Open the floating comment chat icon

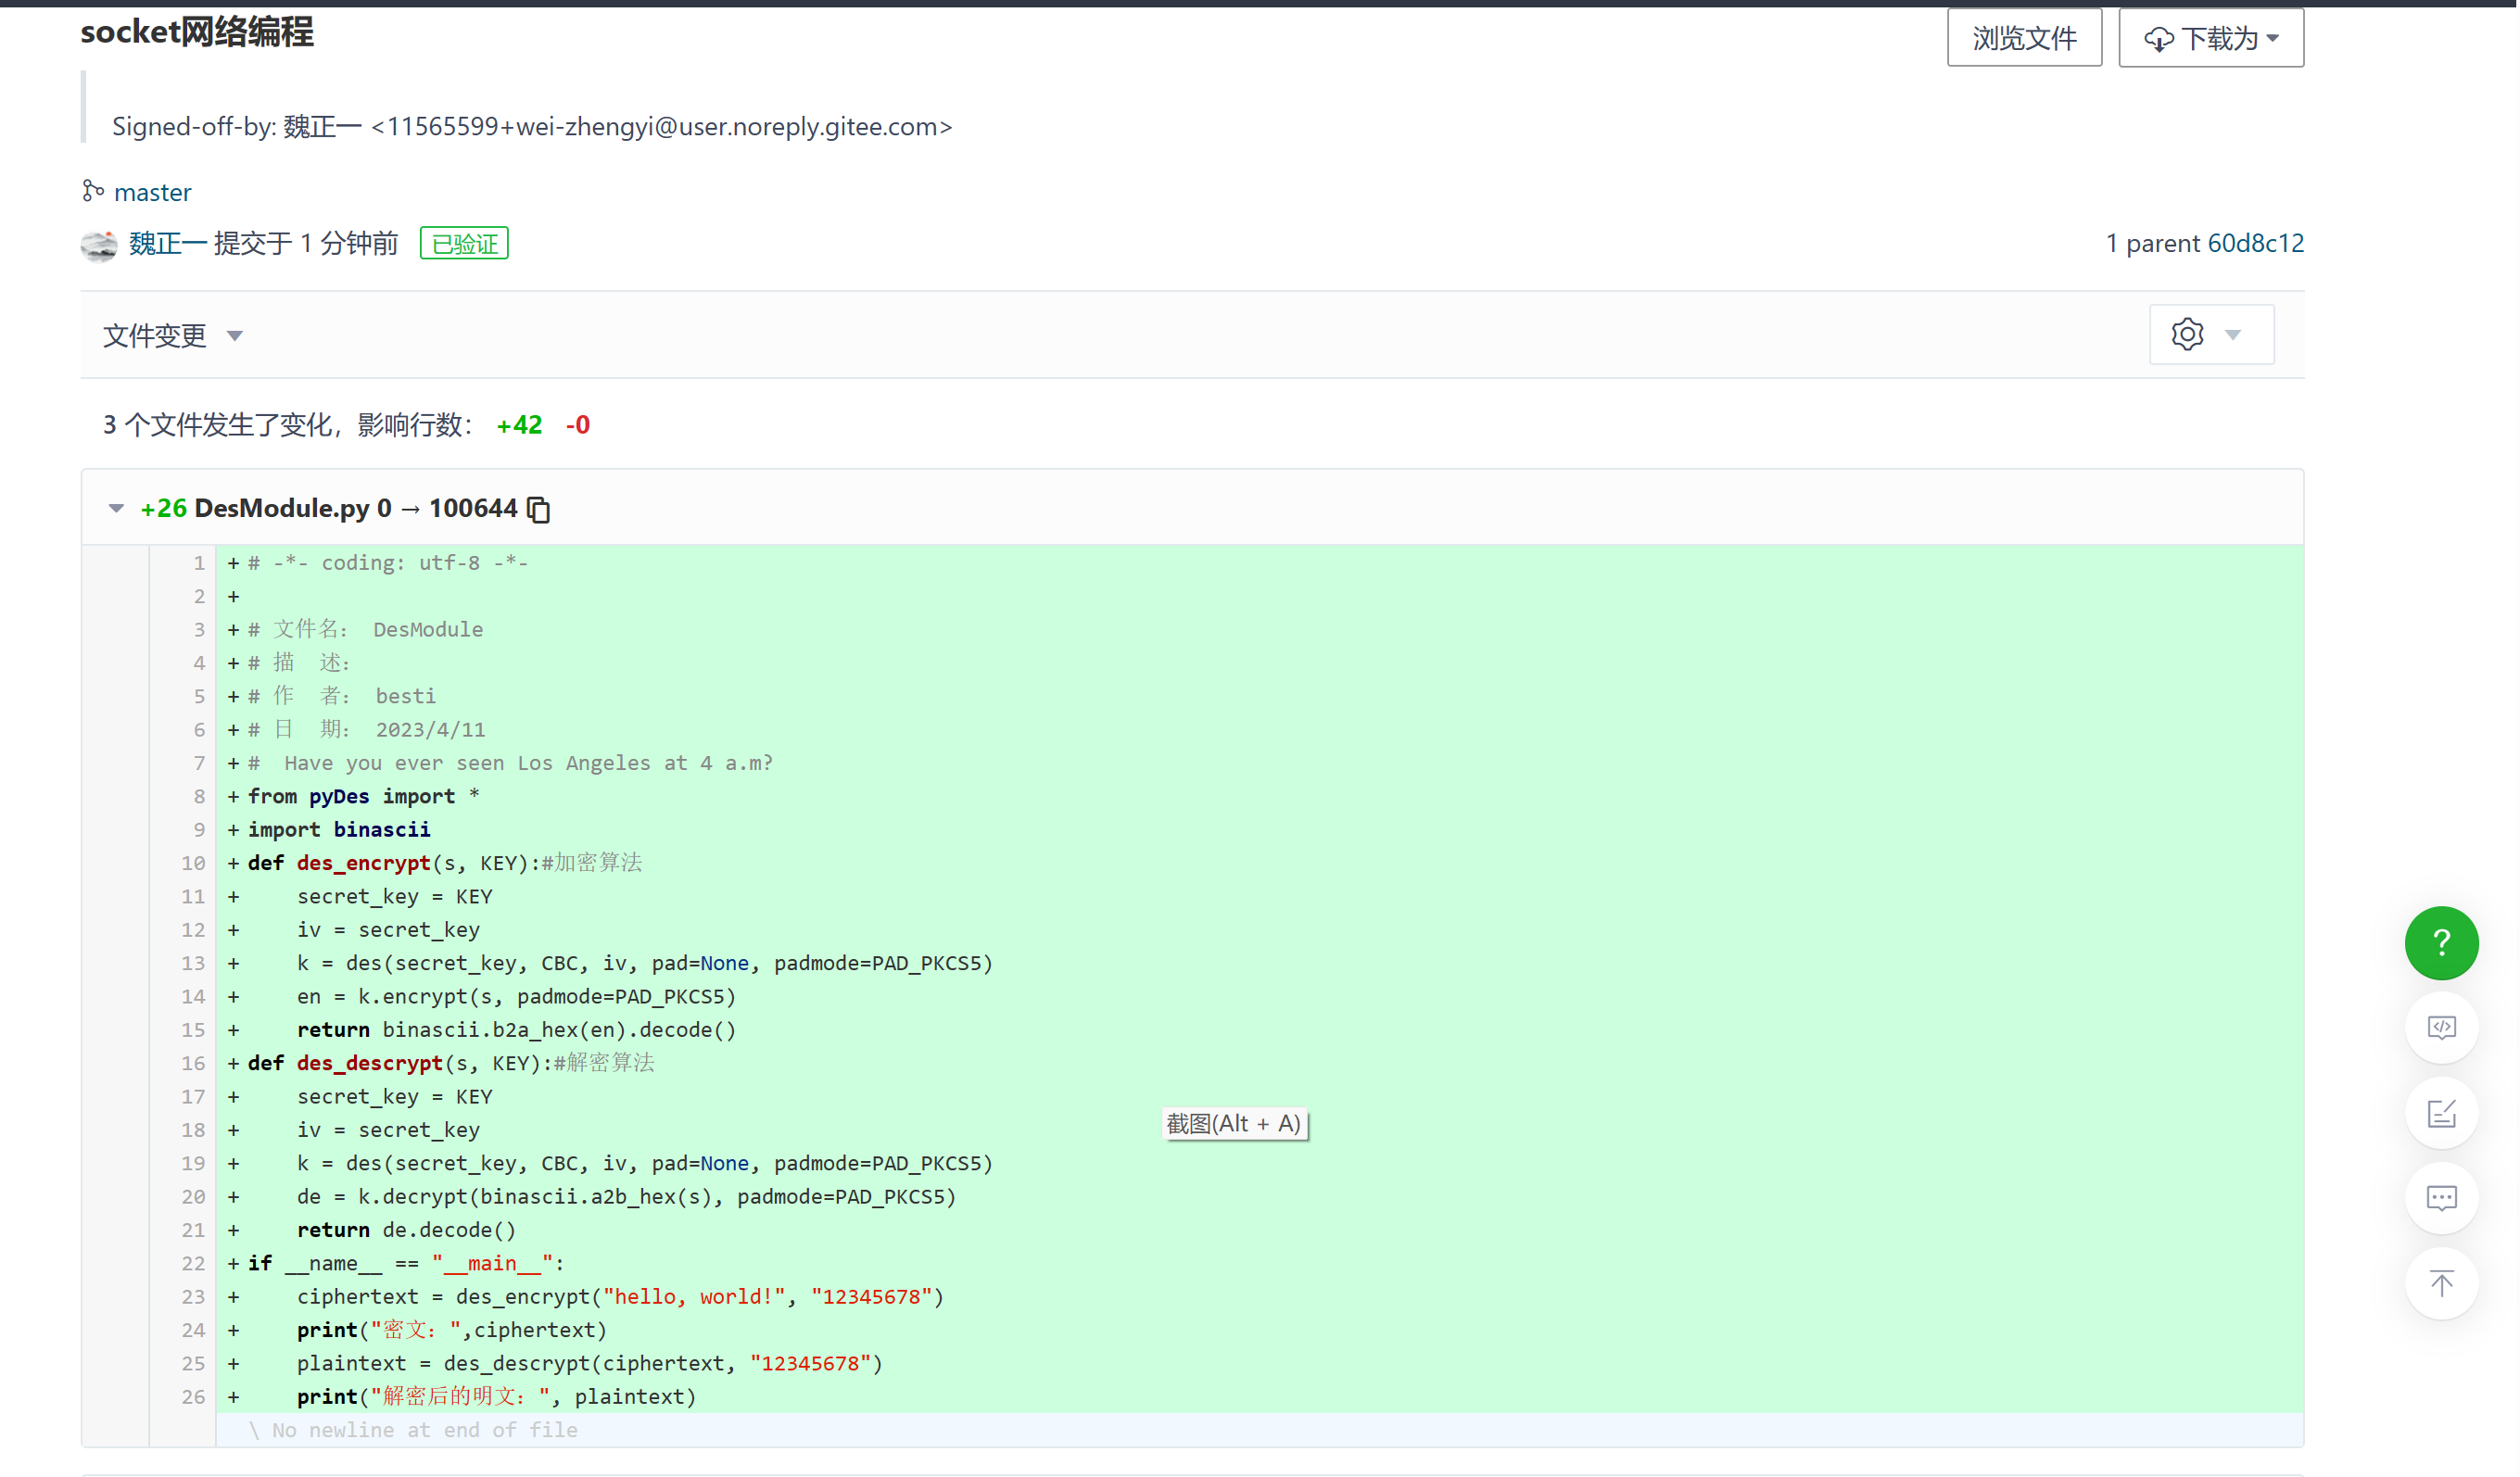(2440, 1198)
